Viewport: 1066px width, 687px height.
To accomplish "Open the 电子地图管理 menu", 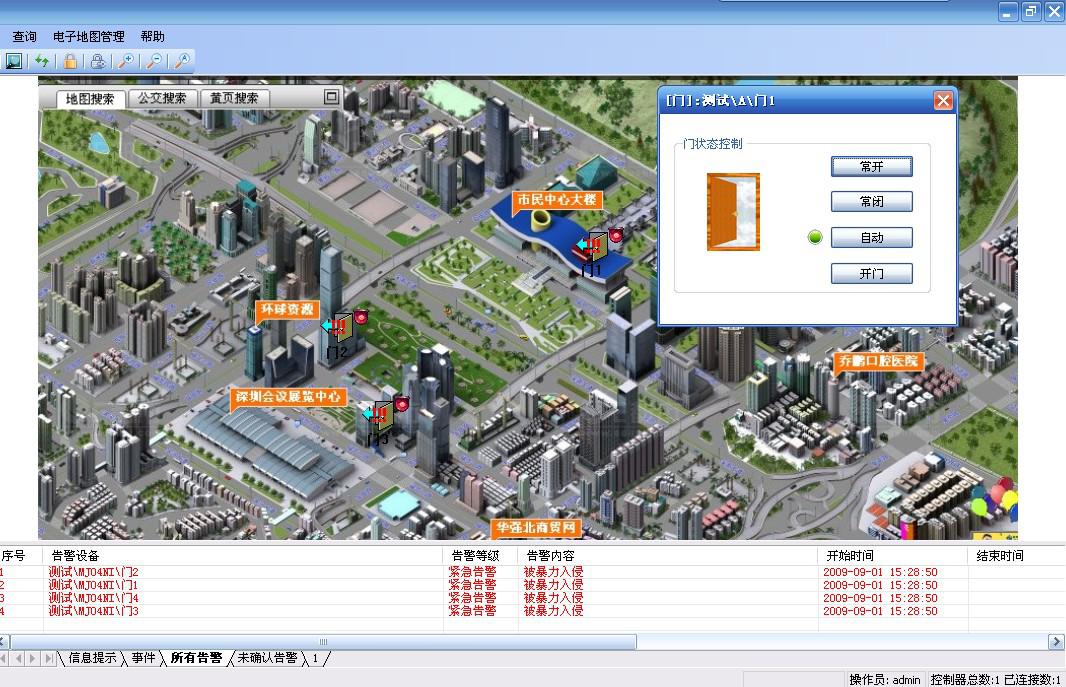I will (89, 37).
